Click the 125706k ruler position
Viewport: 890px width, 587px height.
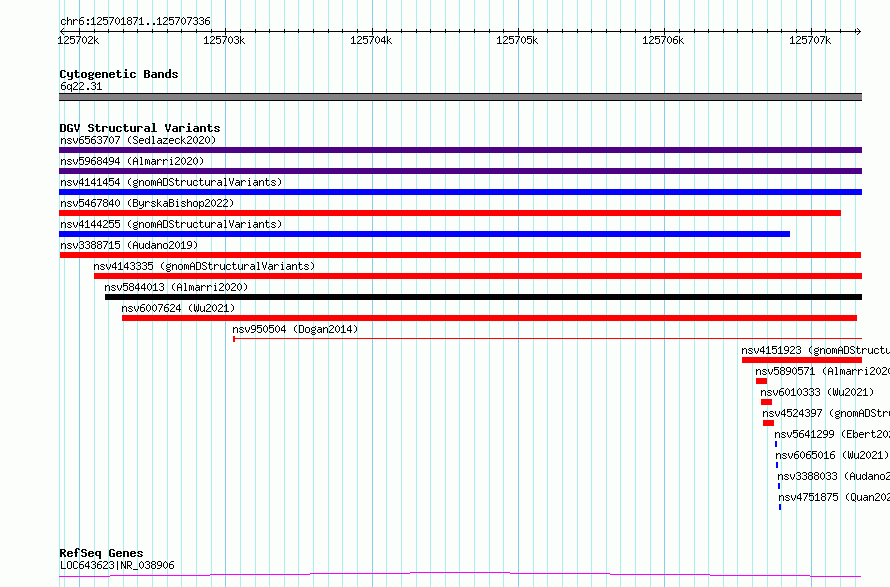pos(663,40)
